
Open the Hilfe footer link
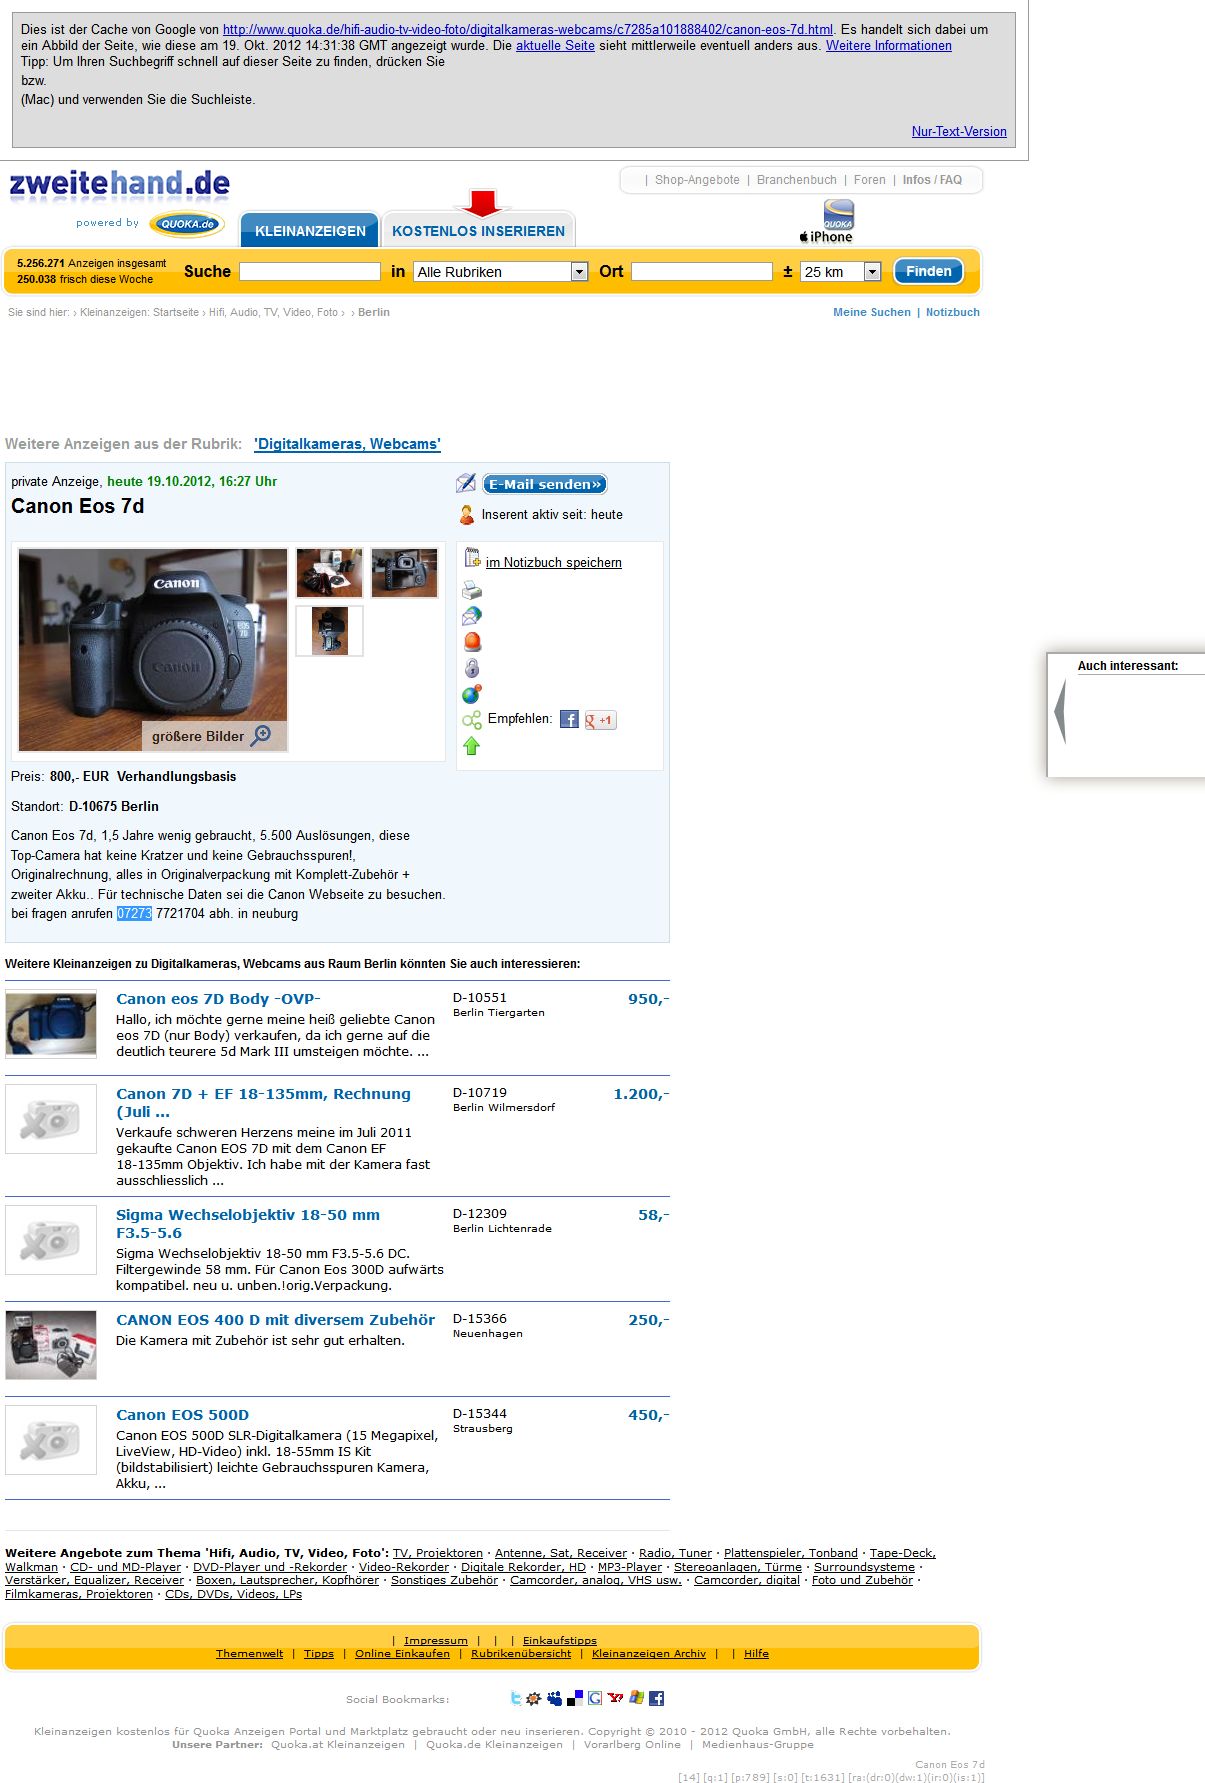(x=756, y=1653)
